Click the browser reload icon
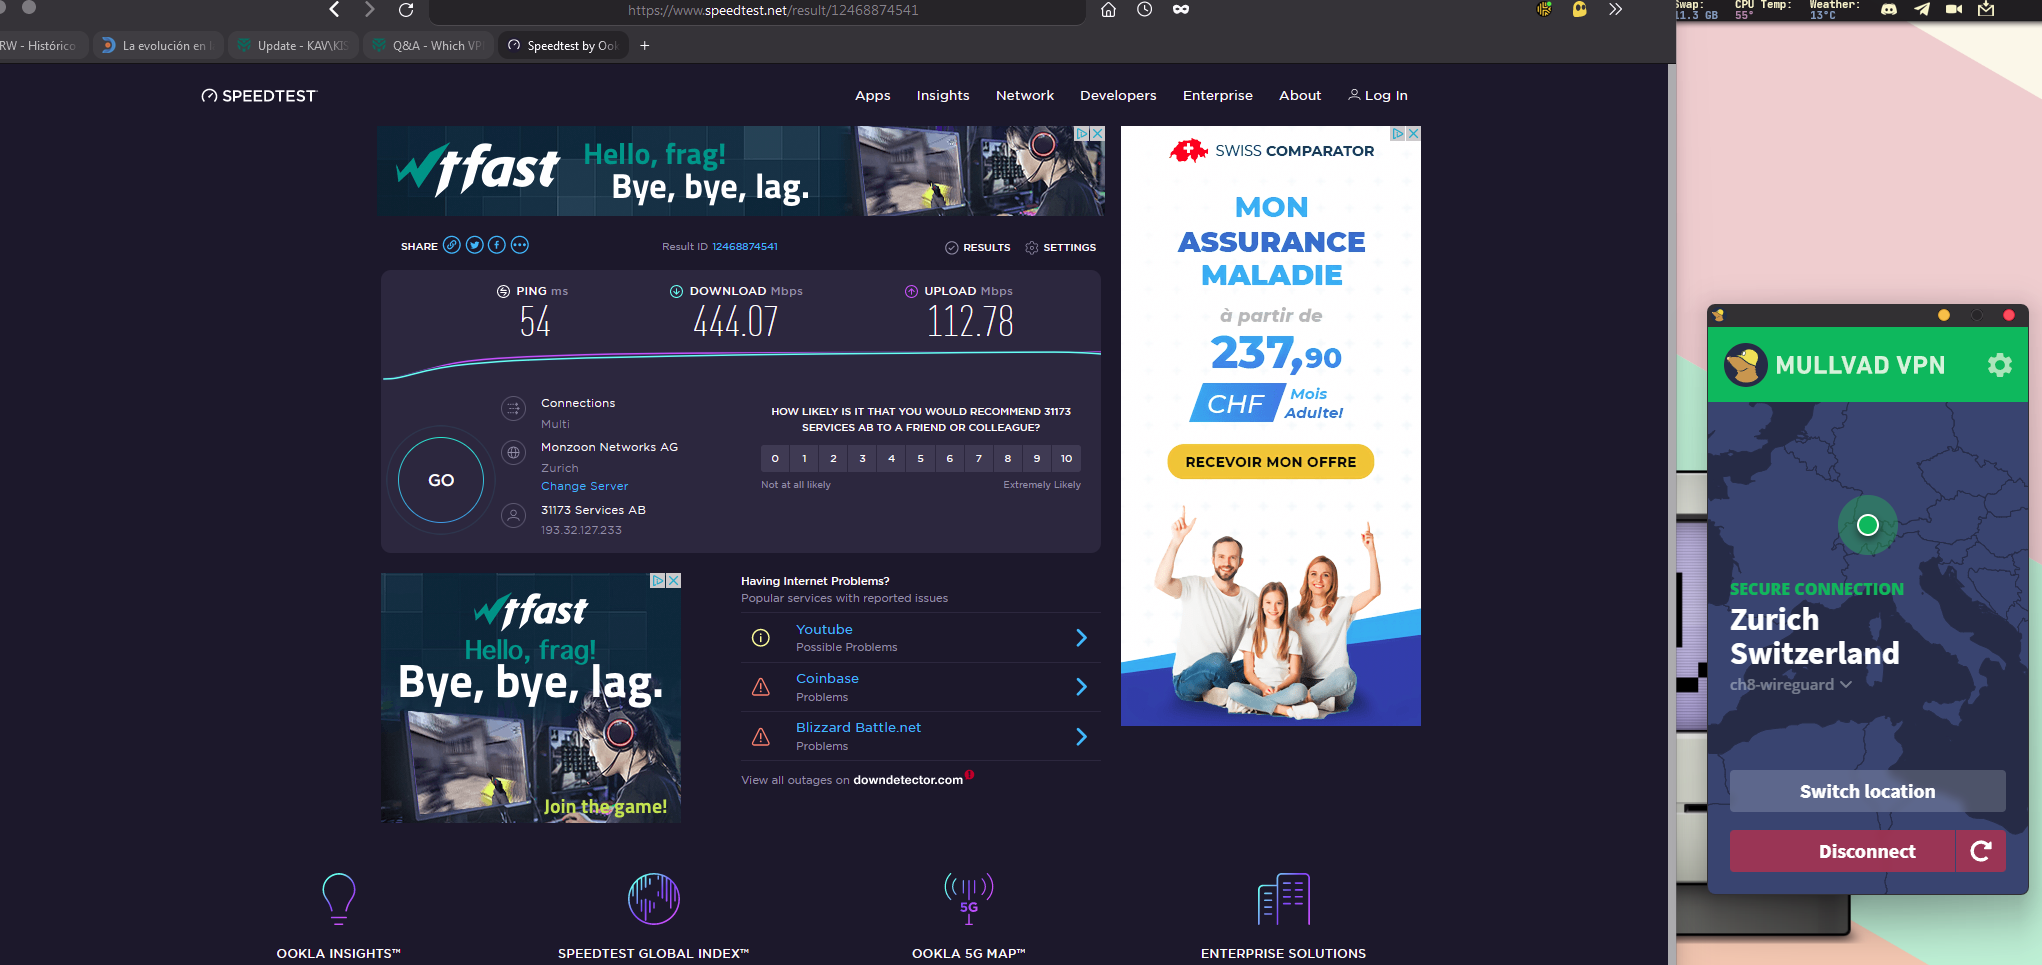The width and height of the screenshot is (2042, 965). pos(406,10)
